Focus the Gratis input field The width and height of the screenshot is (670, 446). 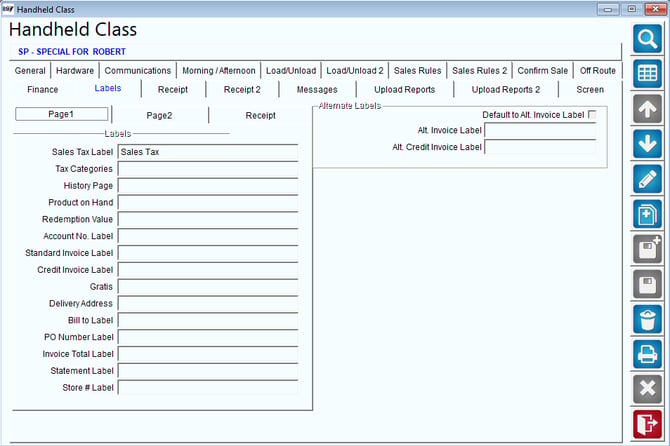[x=208, y=287]
